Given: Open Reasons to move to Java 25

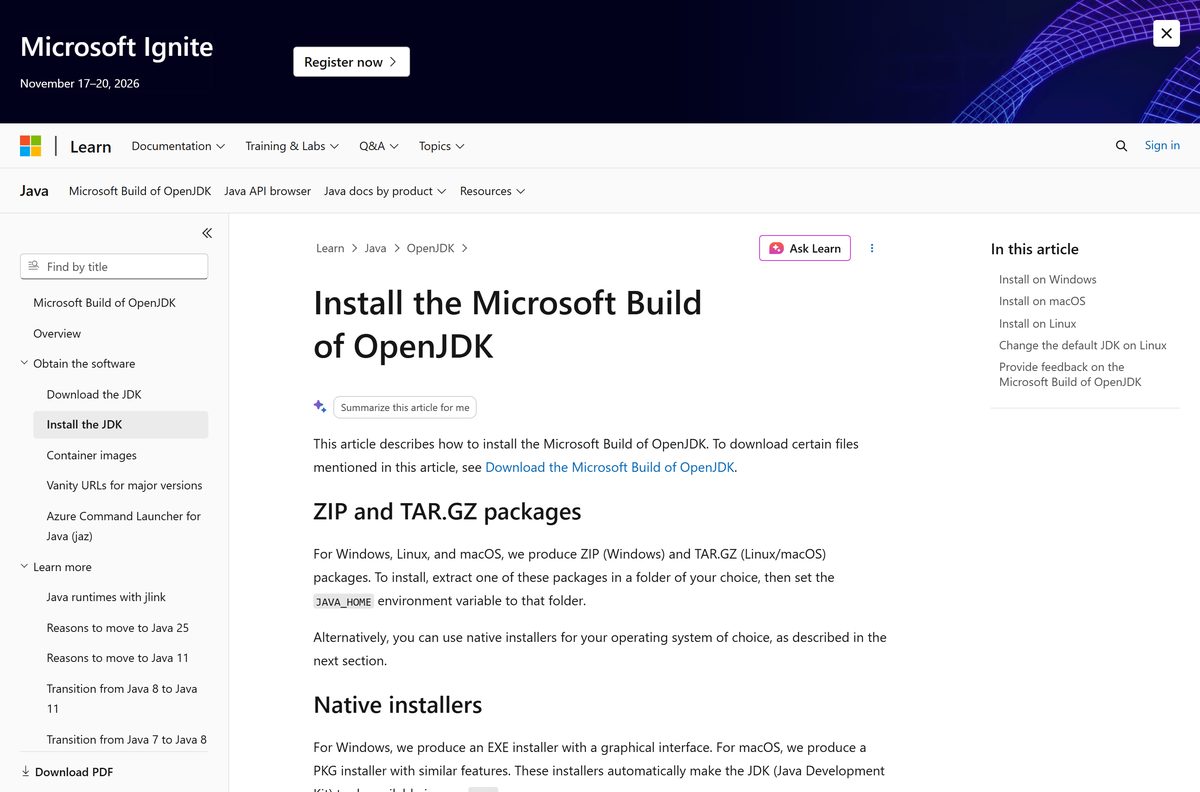Looking at the screenshot, I should point(117,628).
